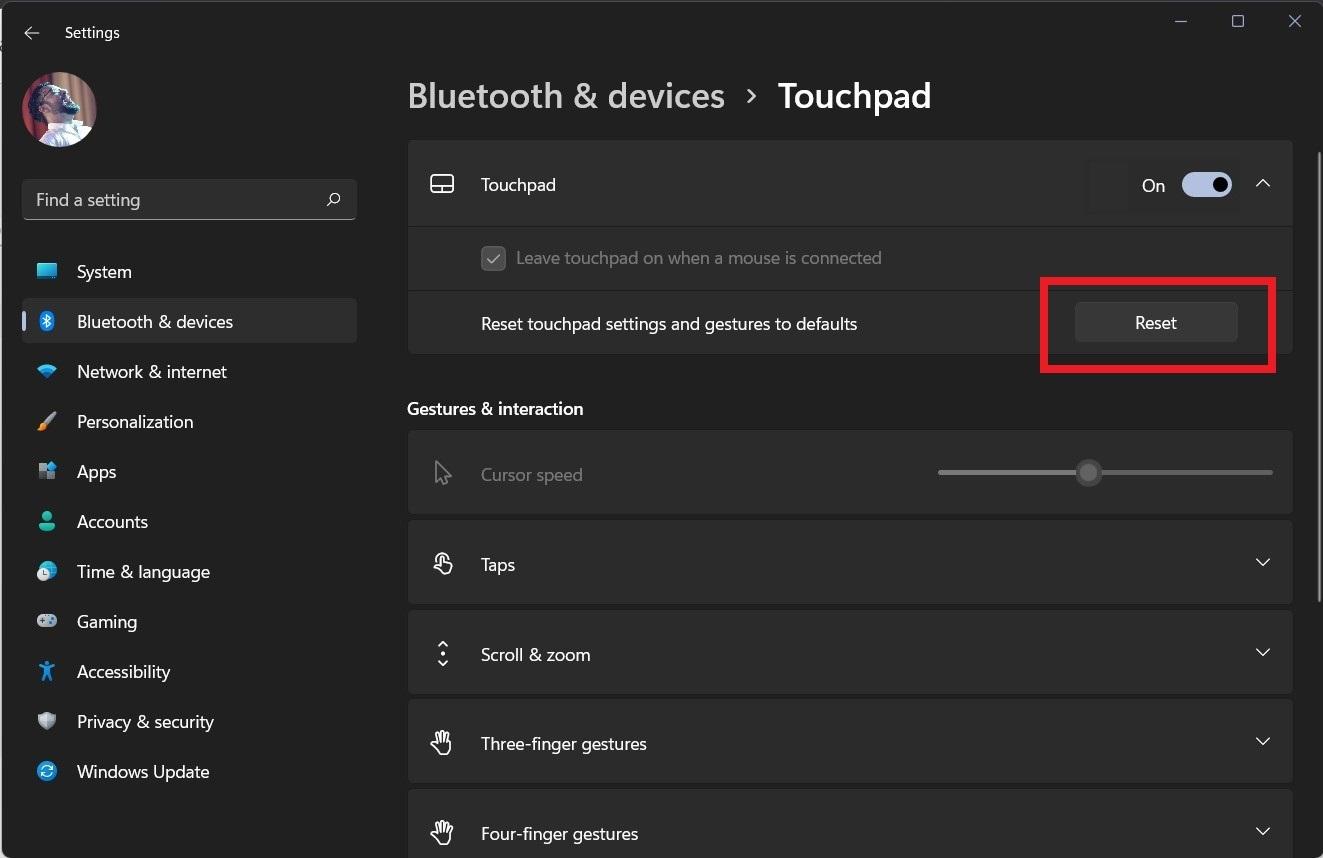
Task: Expand the Taps section
Action: pyautogui.click(x=1262, y=563)
